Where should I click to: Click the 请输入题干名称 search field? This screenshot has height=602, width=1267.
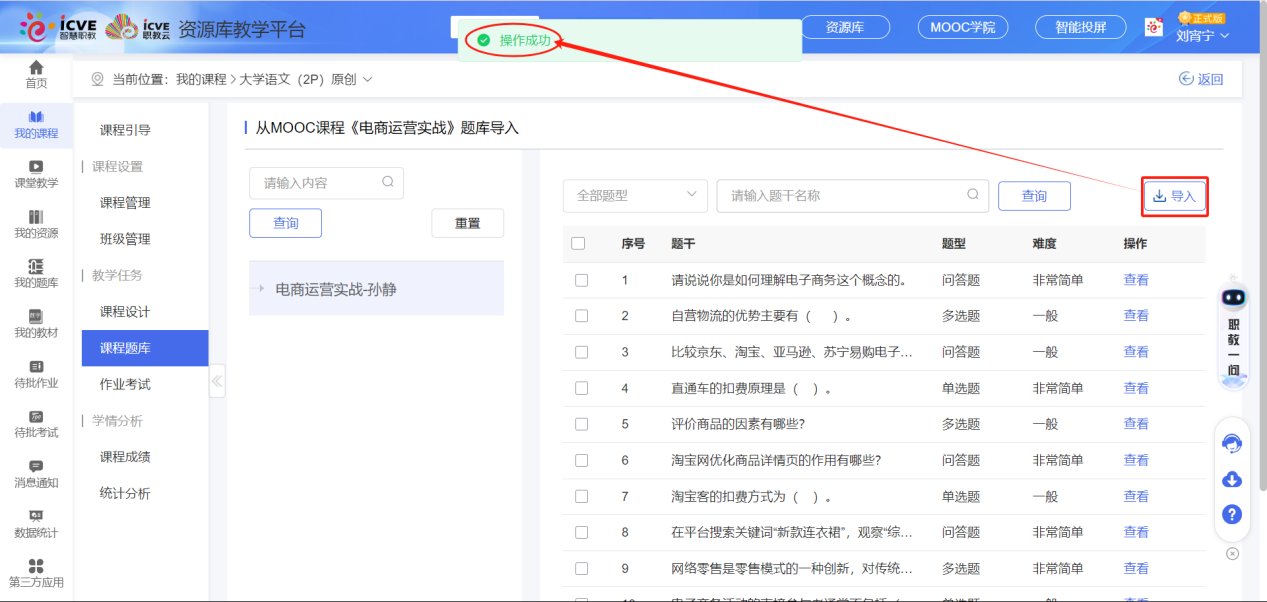pos(845,196)
